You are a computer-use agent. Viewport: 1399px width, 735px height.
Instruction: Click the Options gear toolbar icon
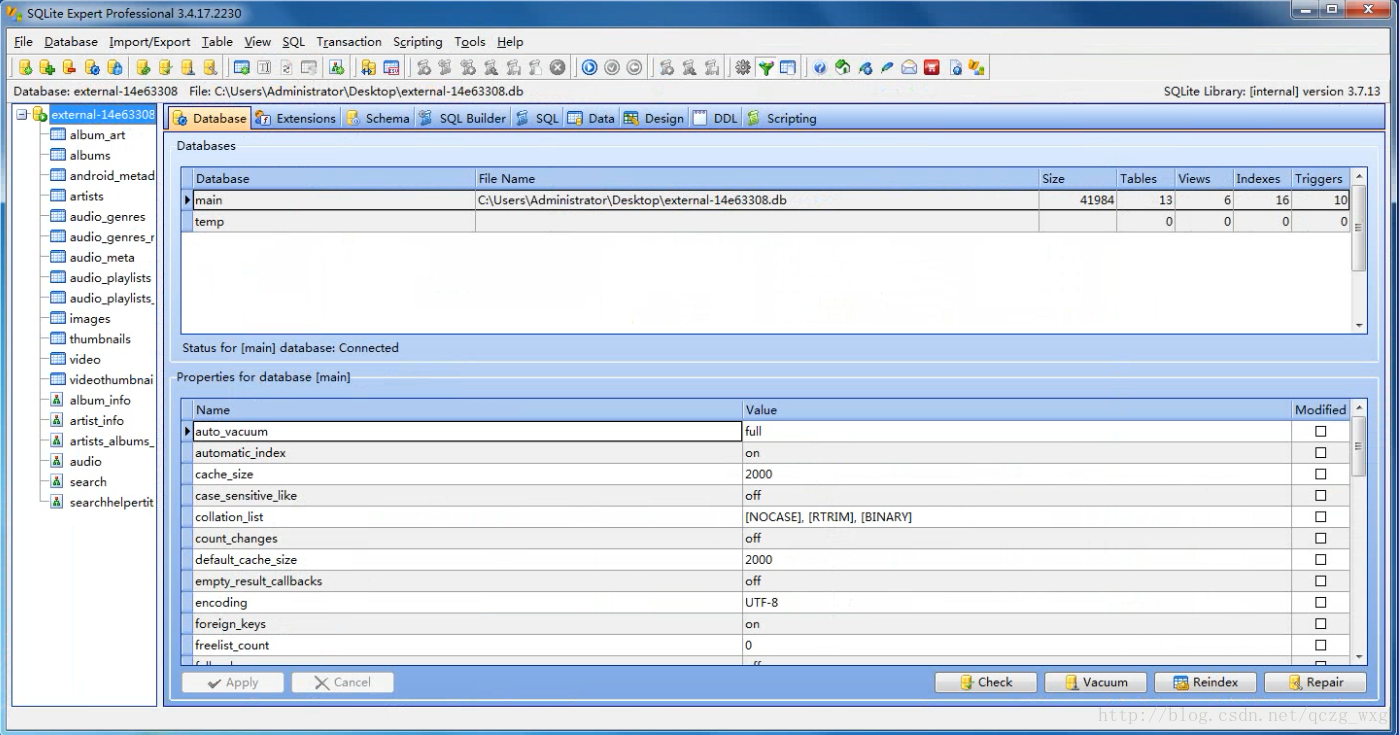(x=742, y=67)
